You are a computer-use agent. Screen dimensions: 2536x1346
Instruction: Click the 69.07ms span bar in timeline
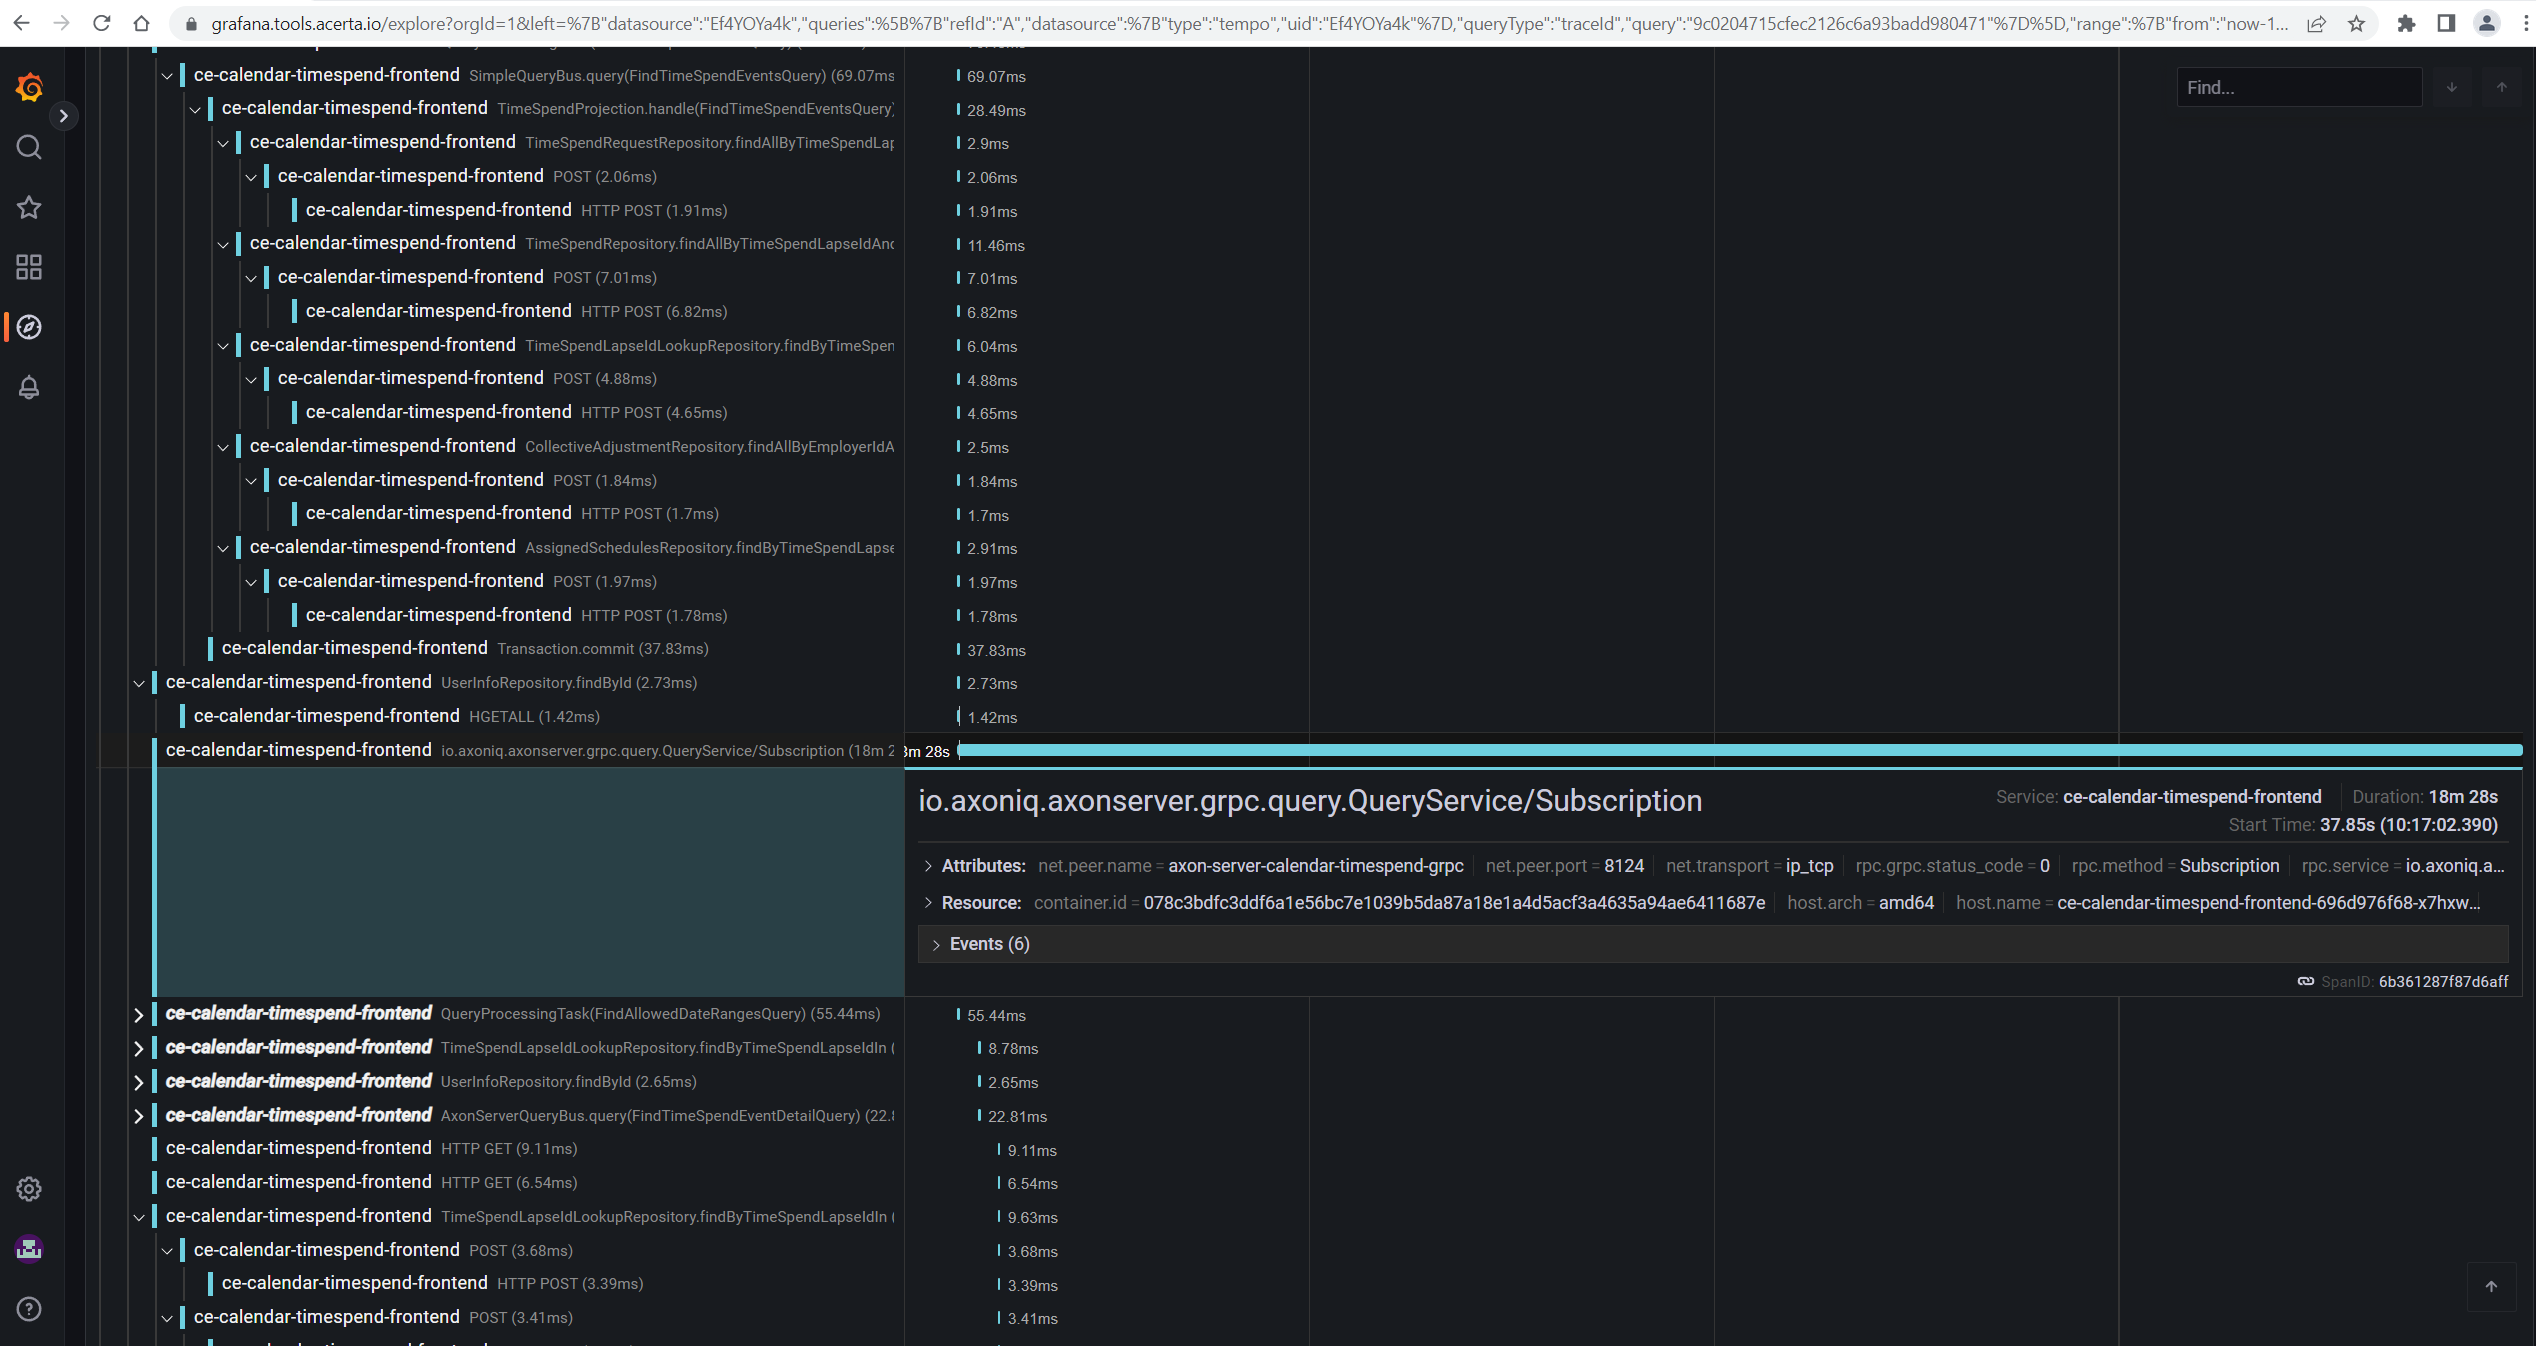959,76
